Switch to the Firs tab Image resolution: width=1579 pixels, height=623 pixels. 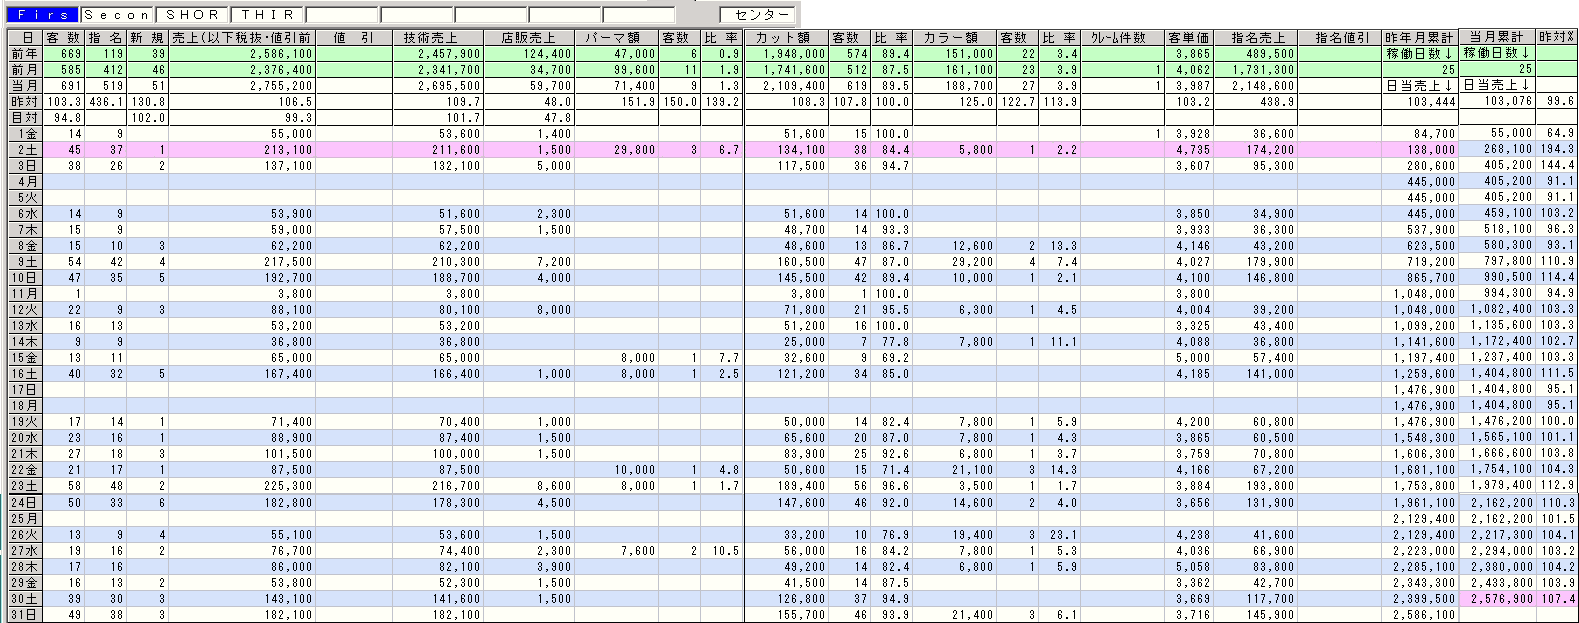pos(43,15)
